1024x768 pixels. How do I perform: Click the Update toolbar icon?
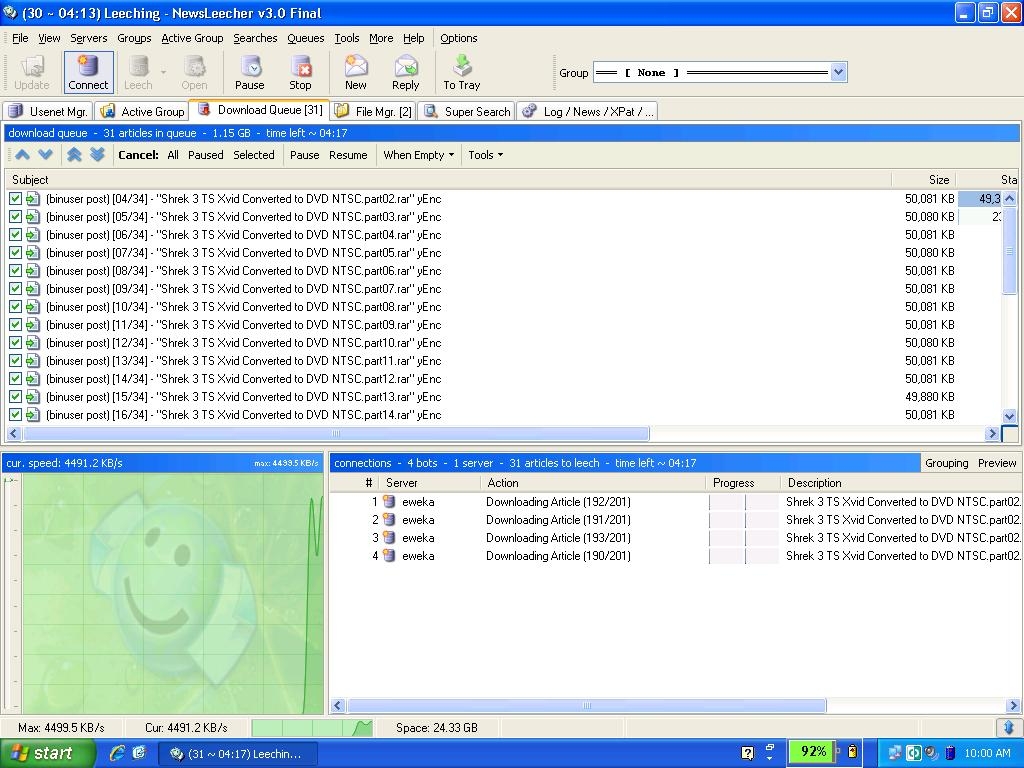coord(31,72)
